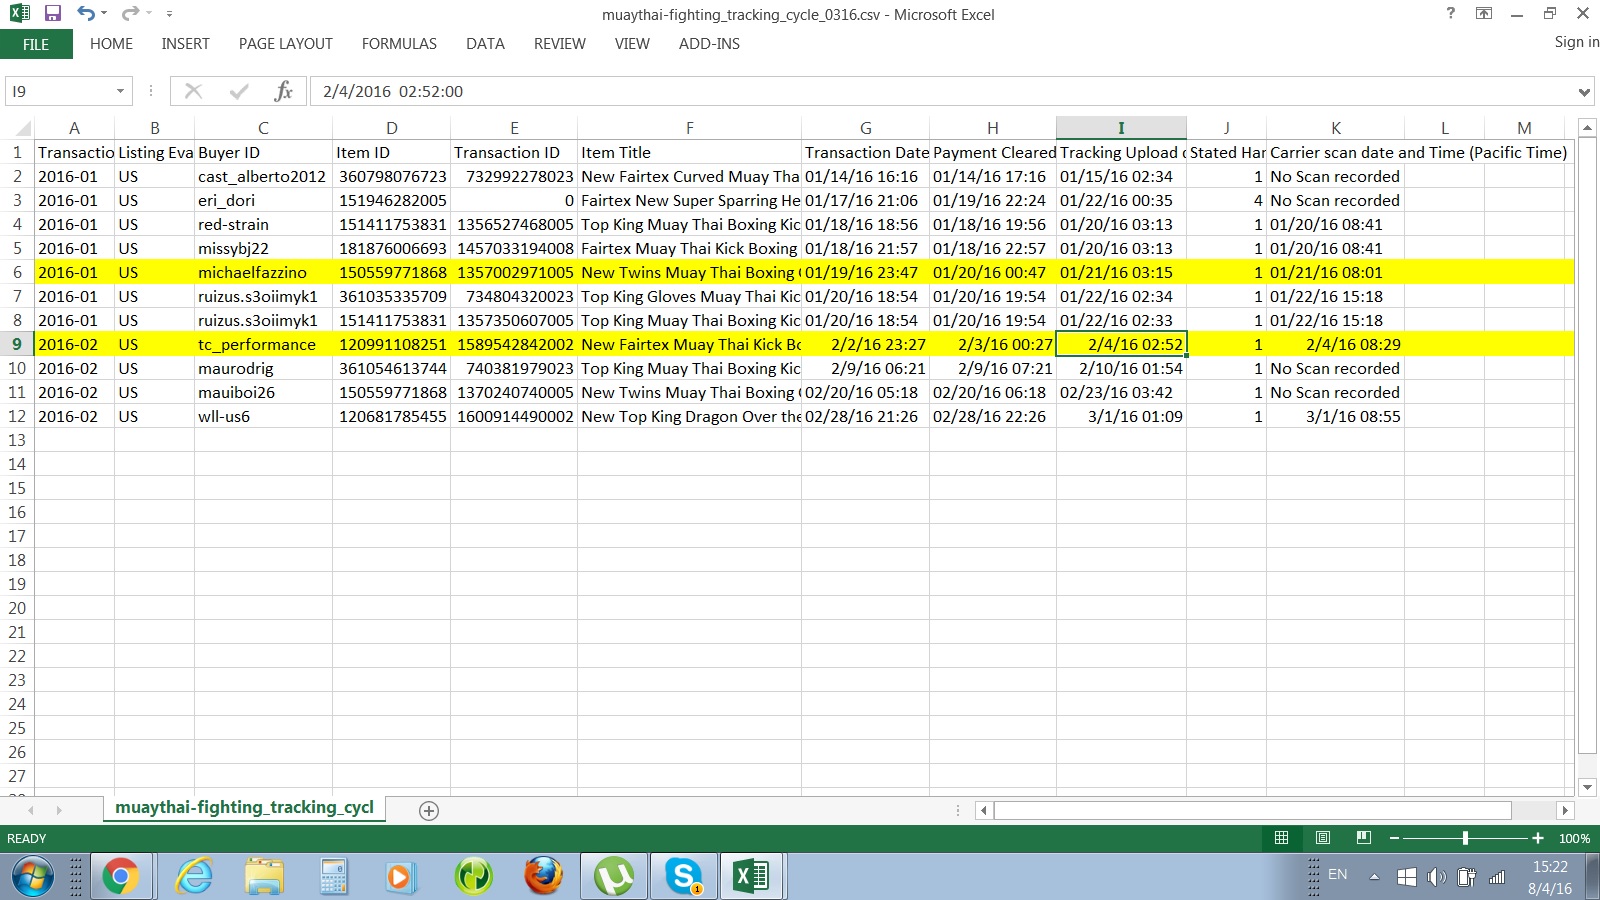Go to PAGE LAYOUT tab
Image resolution: width=1600 pixels, height=900 pixels.
point(286,44)
